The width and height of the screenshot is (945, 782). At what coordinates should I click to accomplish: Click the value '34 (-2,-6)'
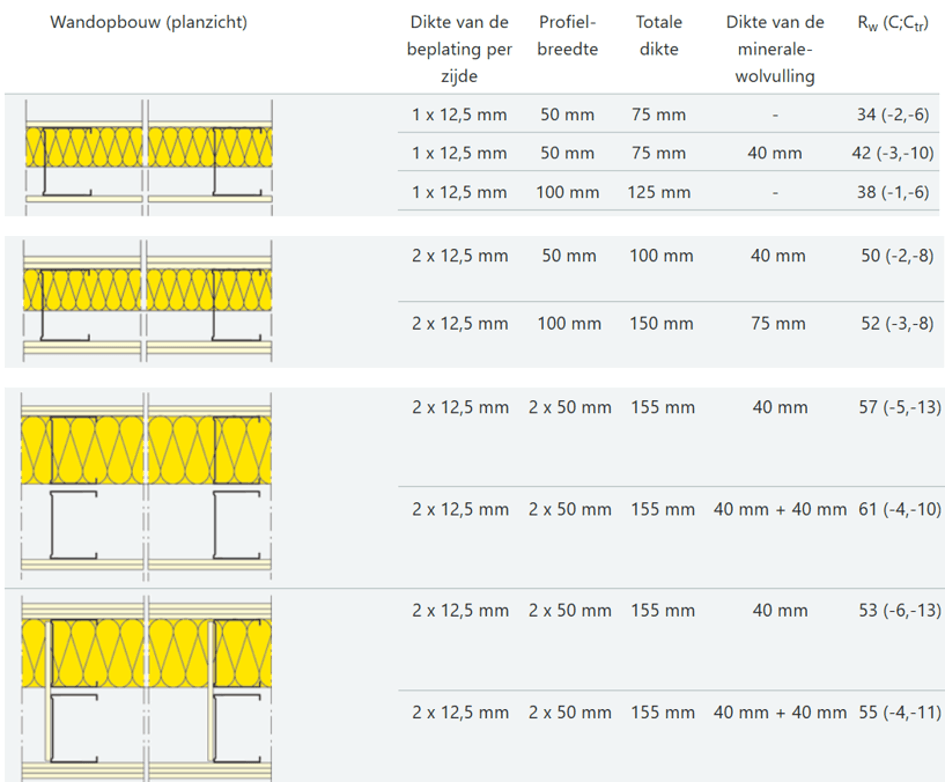[893, 114]
